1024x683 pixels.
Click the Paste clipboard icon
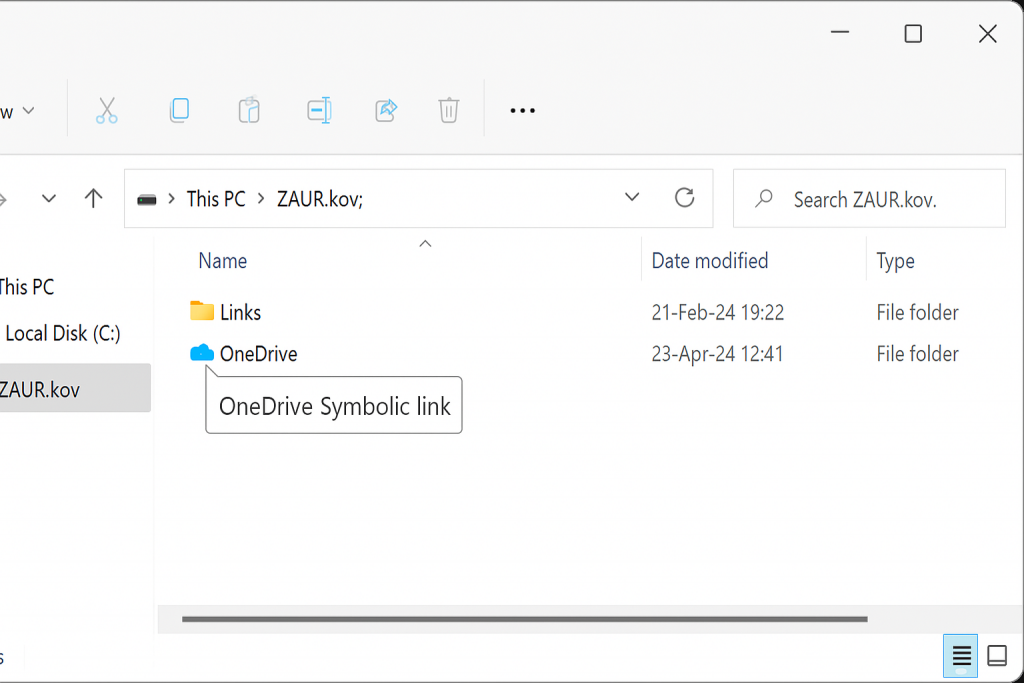click(x=249, y=110)
